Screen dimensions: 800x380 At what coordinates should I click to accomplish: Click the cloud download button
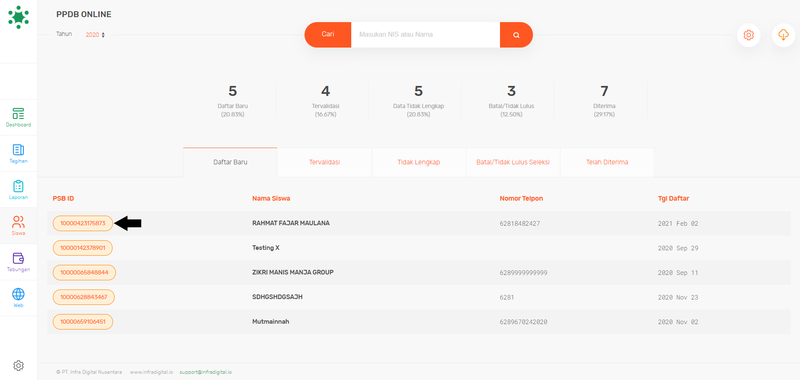point(783,35)
